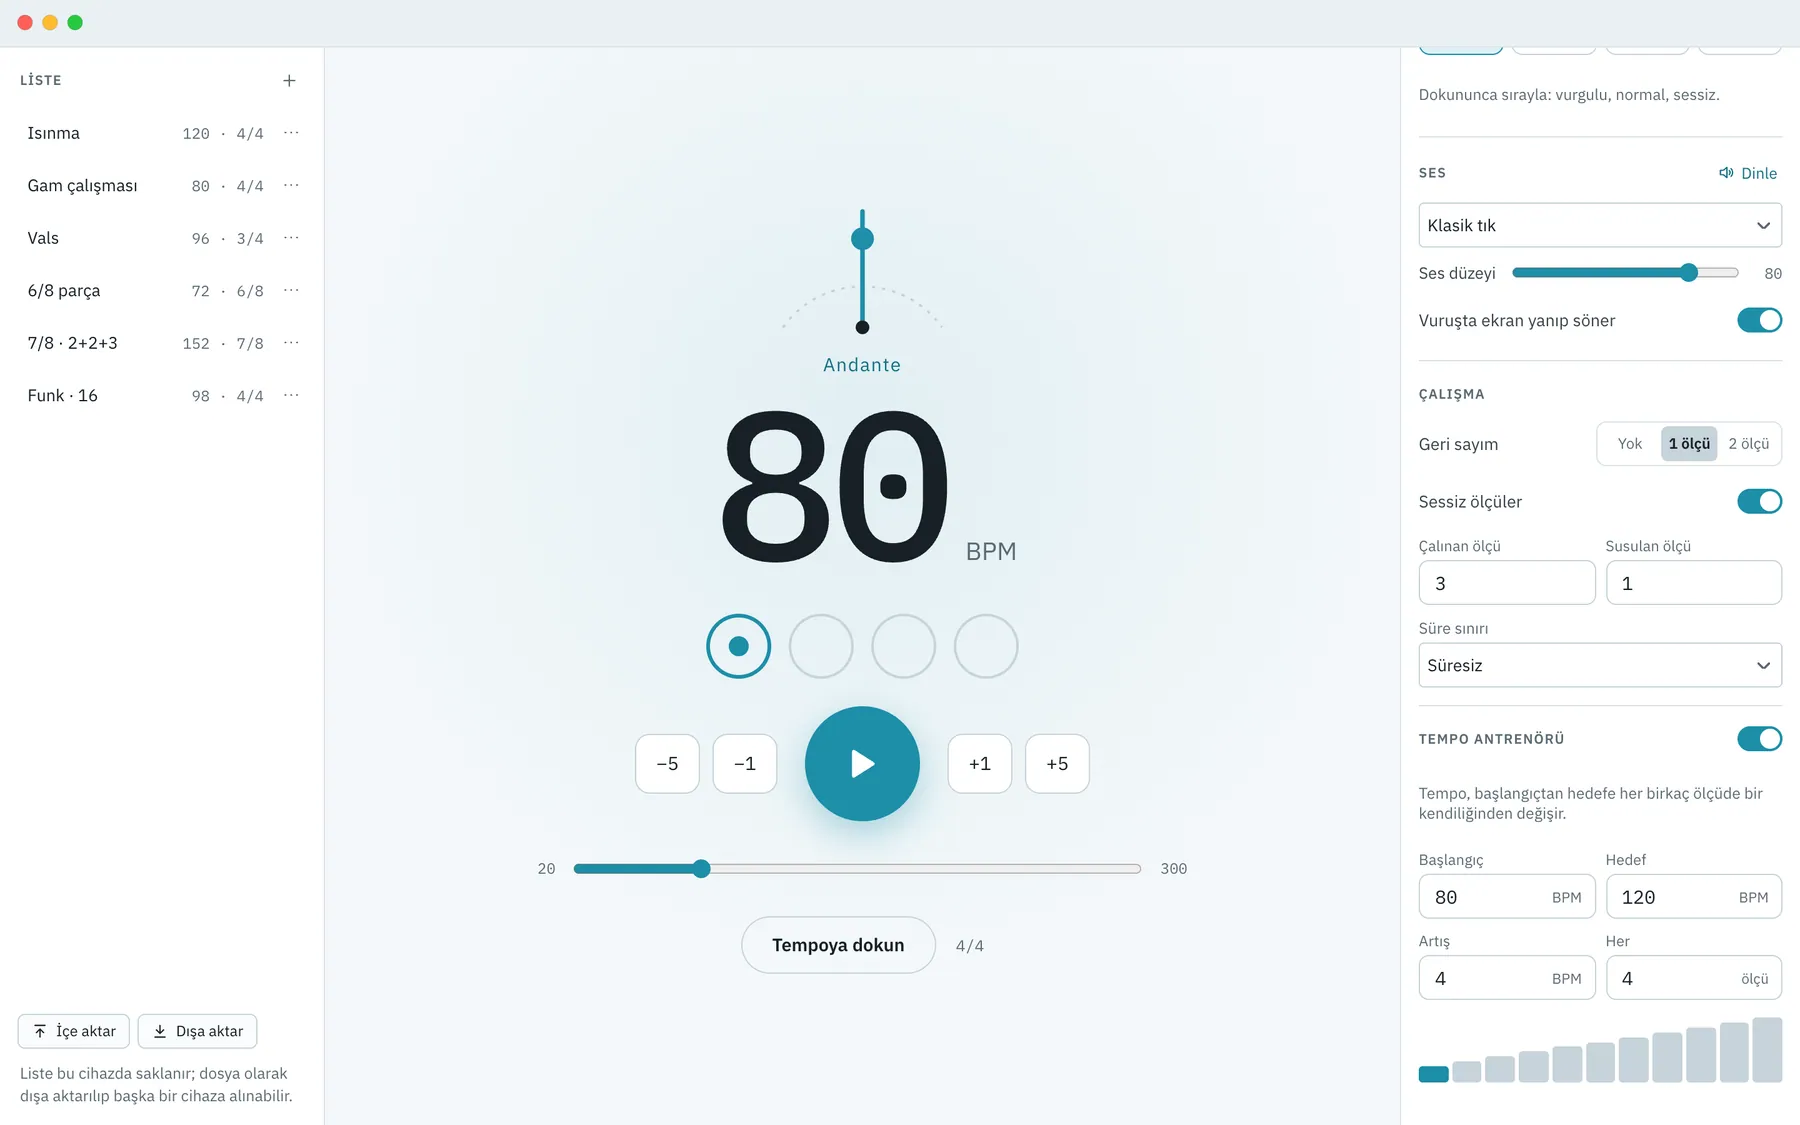Toggle the second beat circle
The width and height of the screenshot is (1800, 1125).
point(821,646)
